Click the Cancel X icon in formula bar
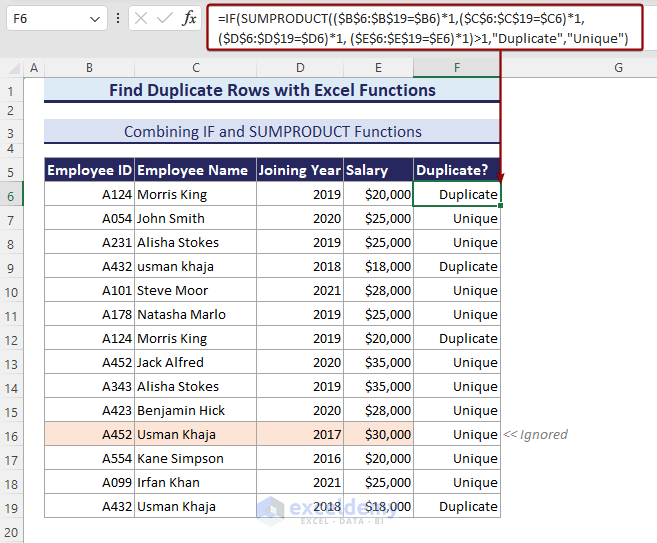The width and height of the screenshot is (657, 543). 141,19
